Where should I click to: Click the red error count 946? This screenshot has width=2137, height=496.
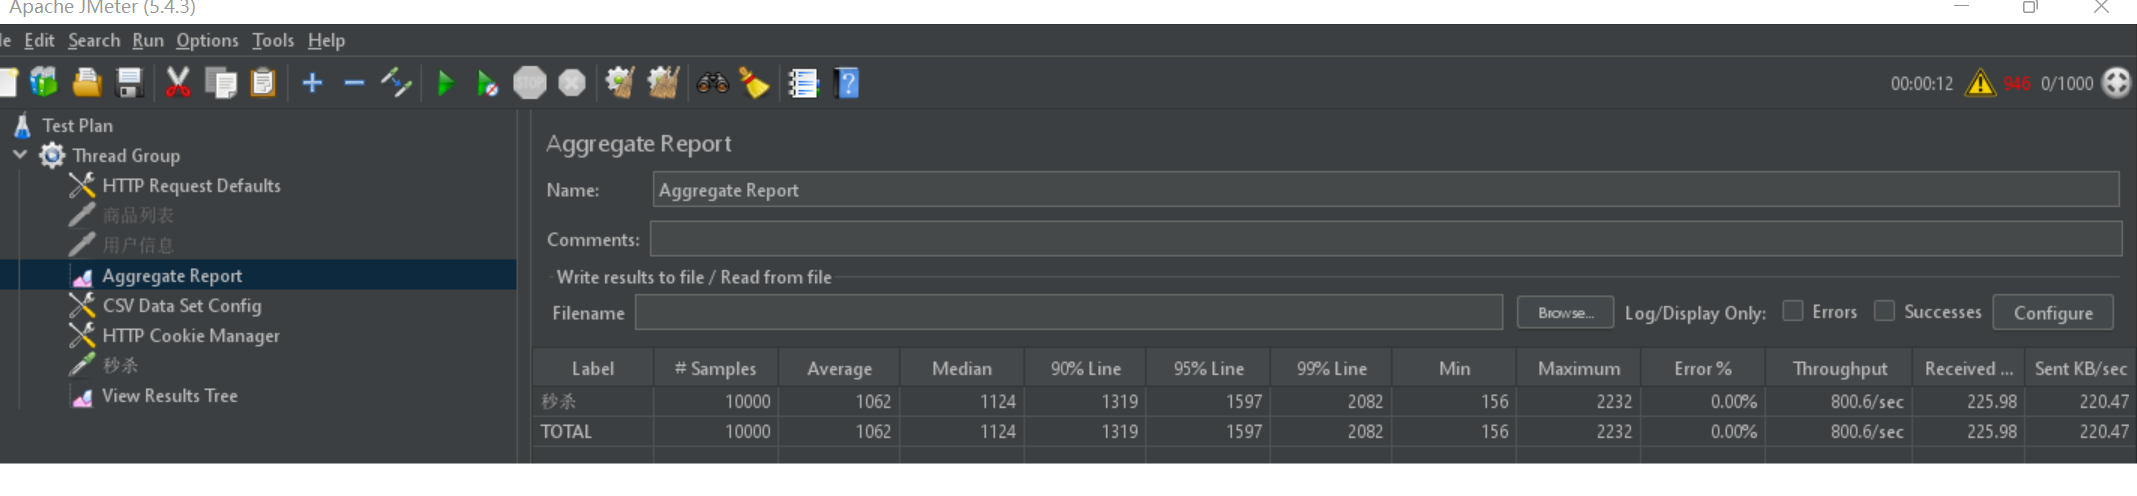point(2017,83)
